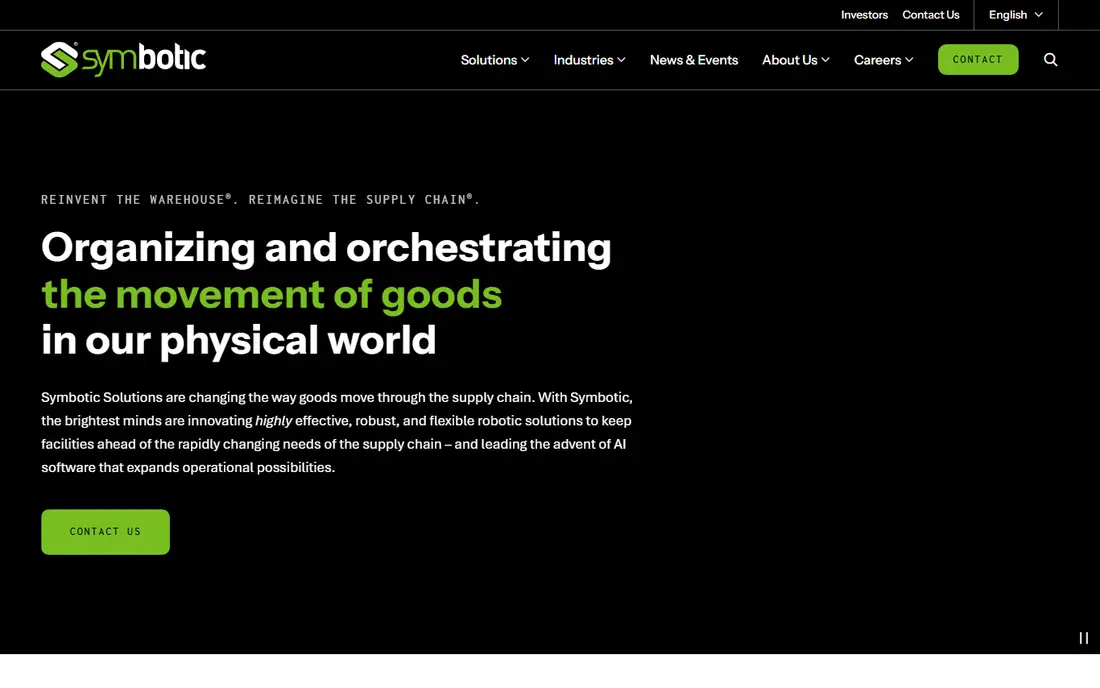Click the 'in our physical world' heading
The width and height of the screenshot is (1100, 688).
point(239,340)
